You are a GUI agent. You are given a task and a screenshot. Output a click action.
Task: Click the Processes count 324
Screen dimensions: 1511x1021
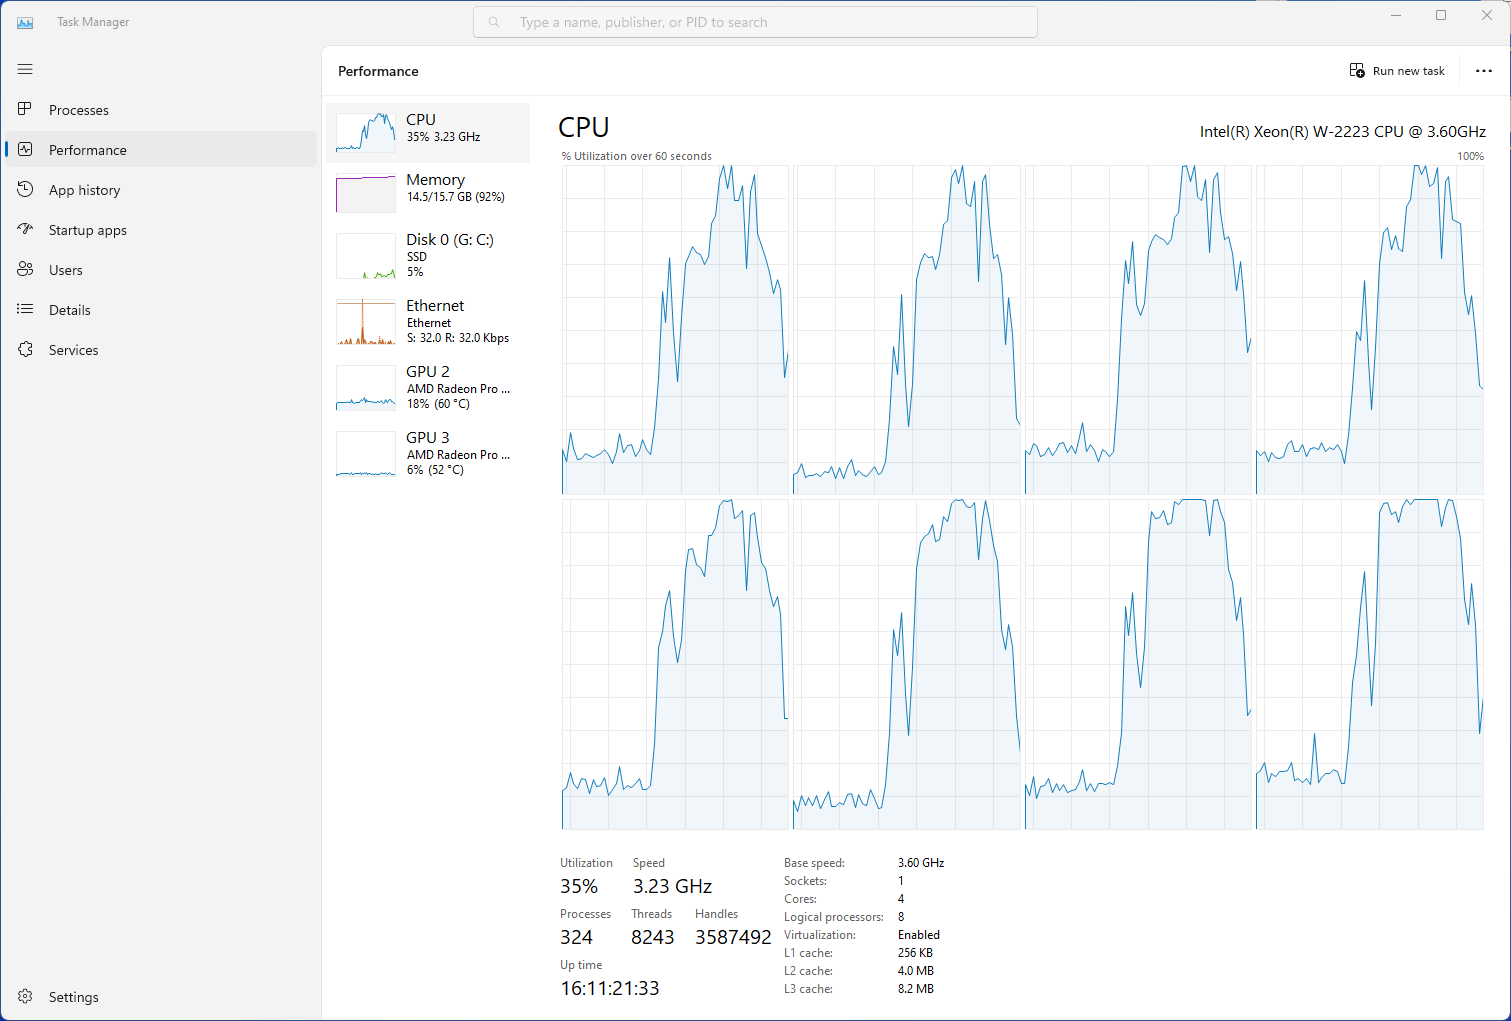click(576, 938)
